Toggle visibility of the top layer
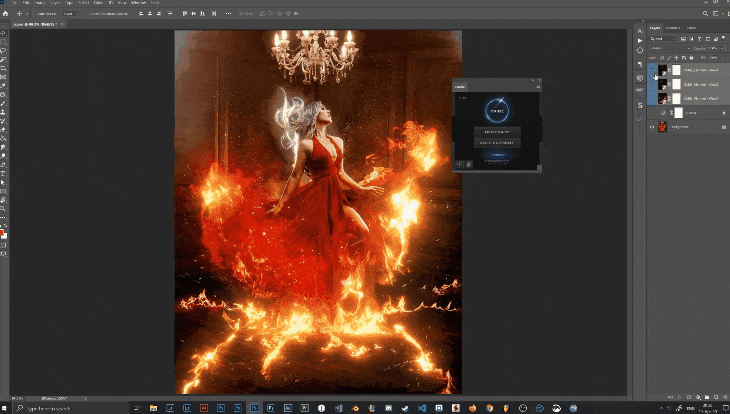730x414 pixels. [652, 70]
